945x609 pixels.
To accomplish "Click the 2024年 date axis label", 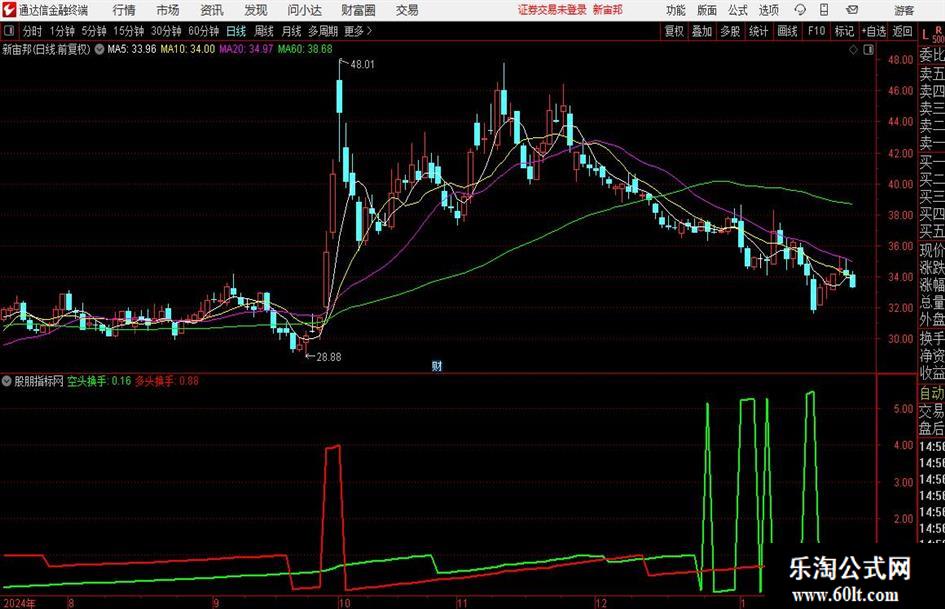I will (x=19, y=603).
